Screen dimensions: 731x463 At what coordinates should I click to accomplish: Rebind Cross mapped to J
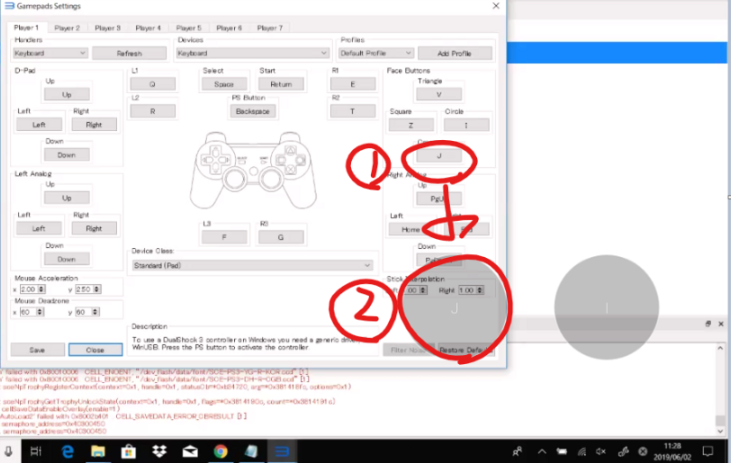[439, 156]
